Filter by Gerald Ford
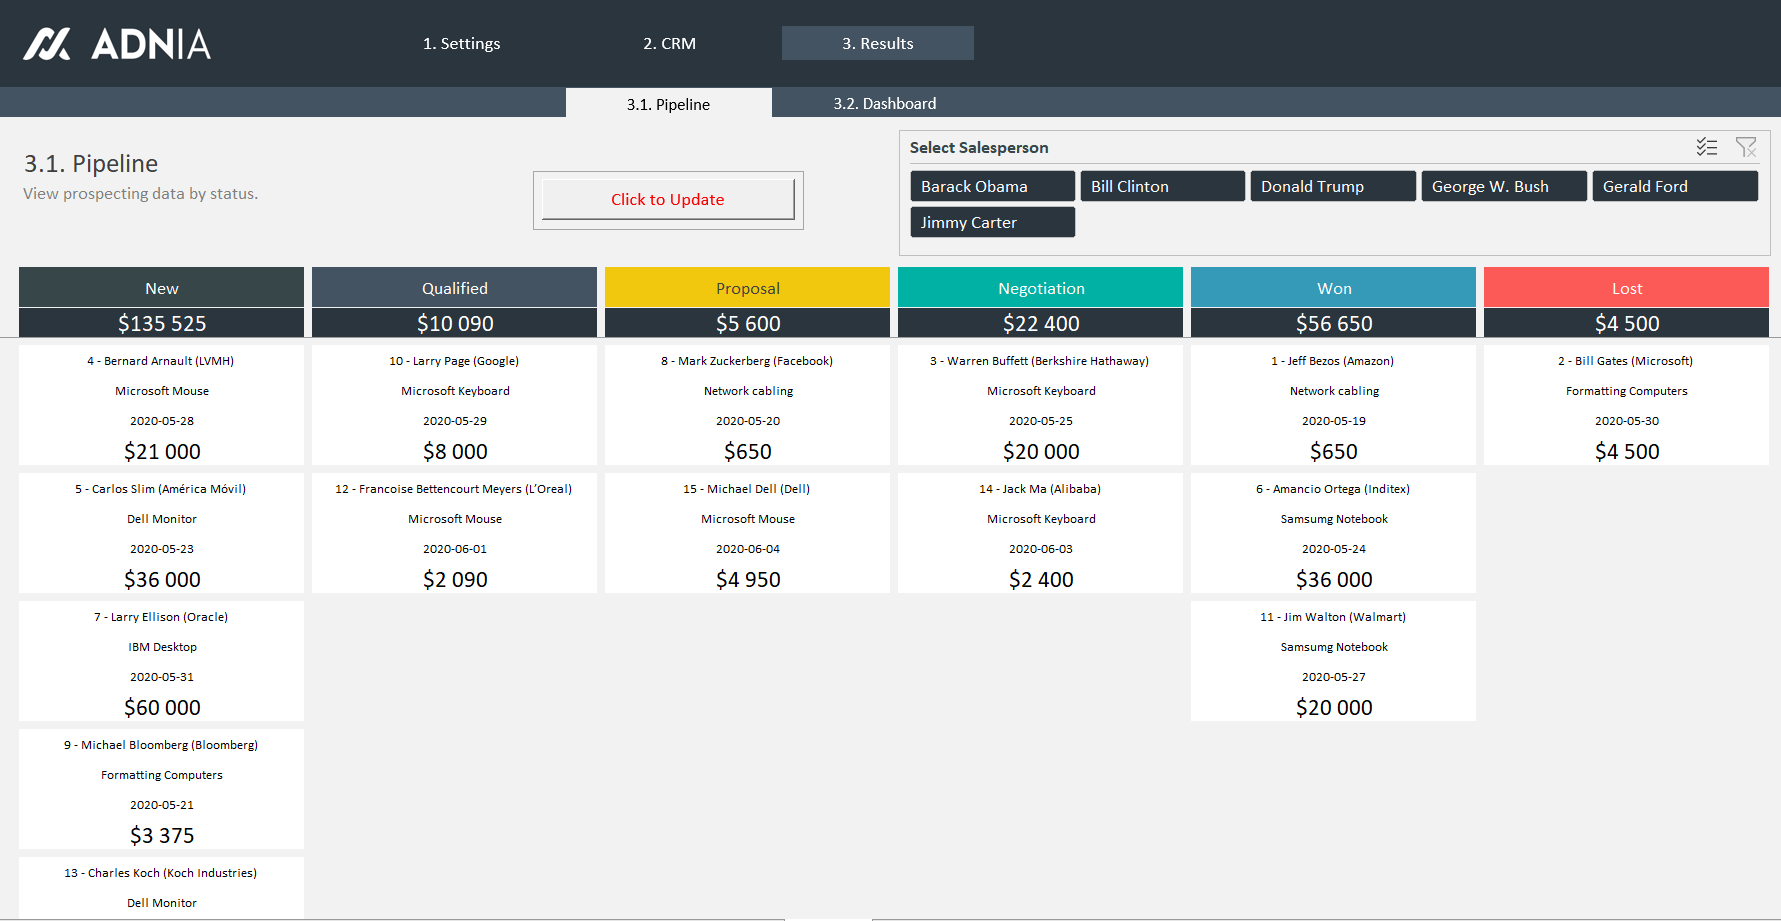Viewport: 1781px width, 921px height. pos(1675,186)
